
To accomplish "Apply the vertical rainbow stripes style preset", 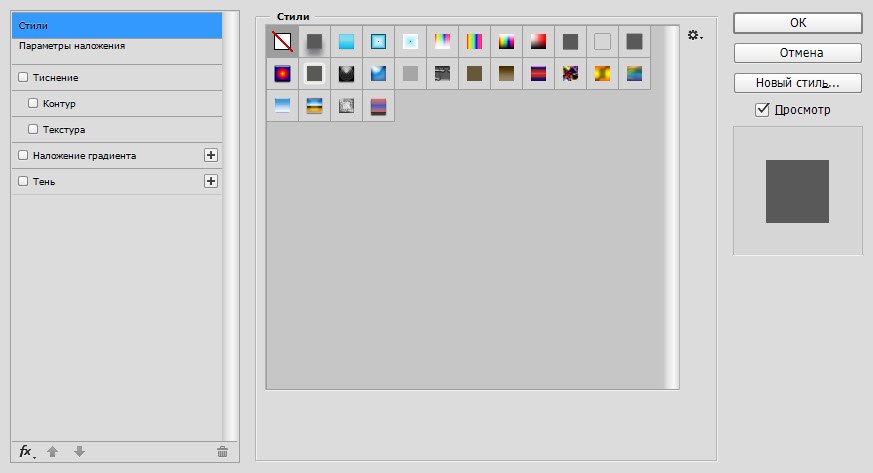I will click(474, 41).
